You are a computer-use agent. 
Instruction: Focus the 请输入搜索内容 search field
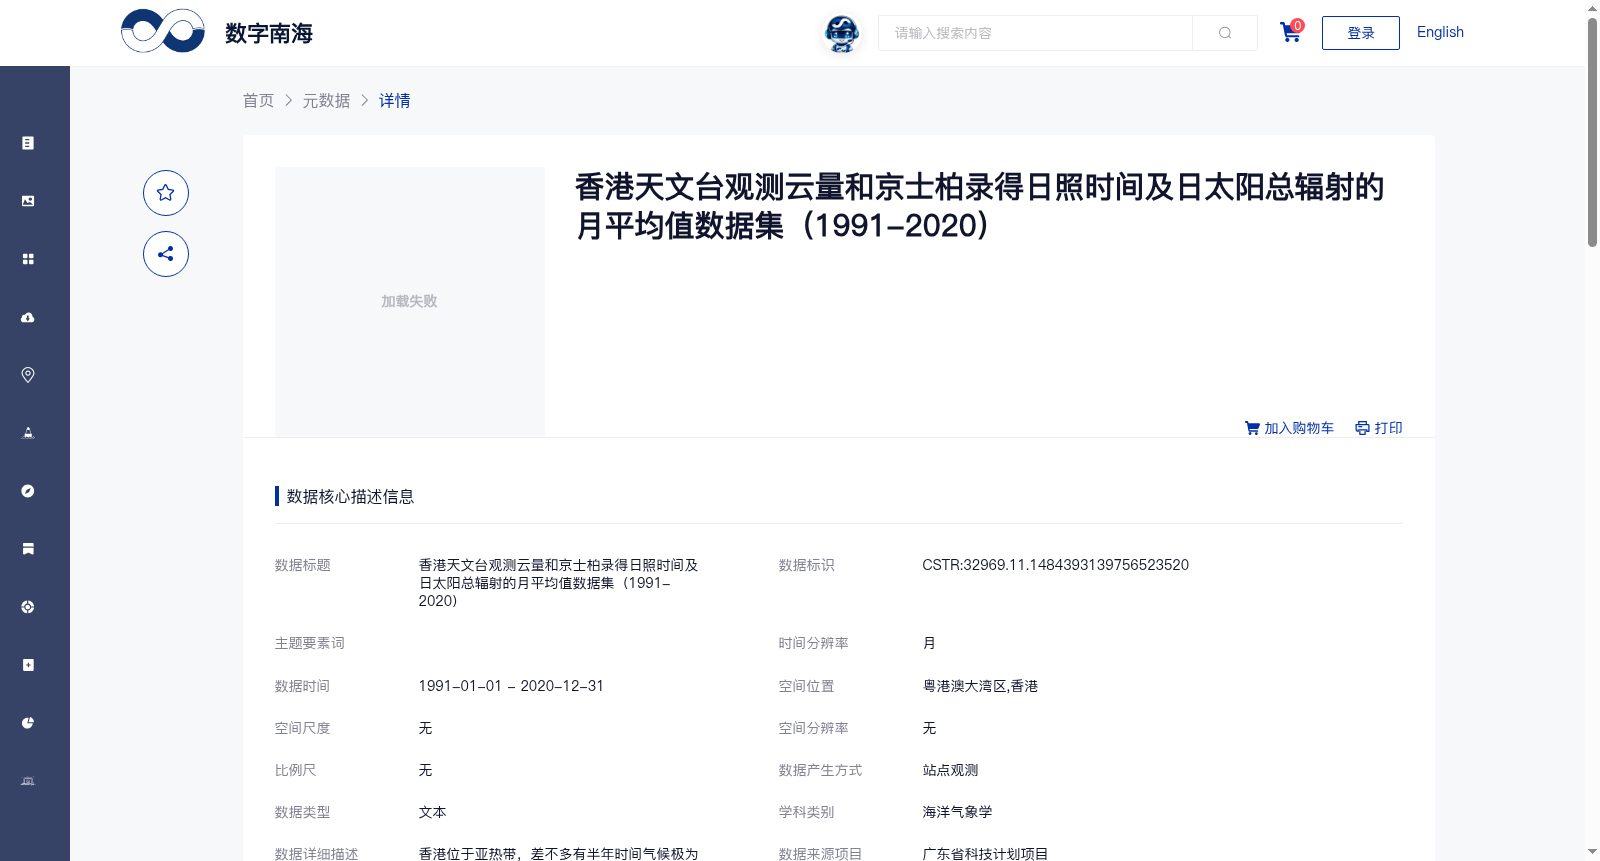(1035, 33)
